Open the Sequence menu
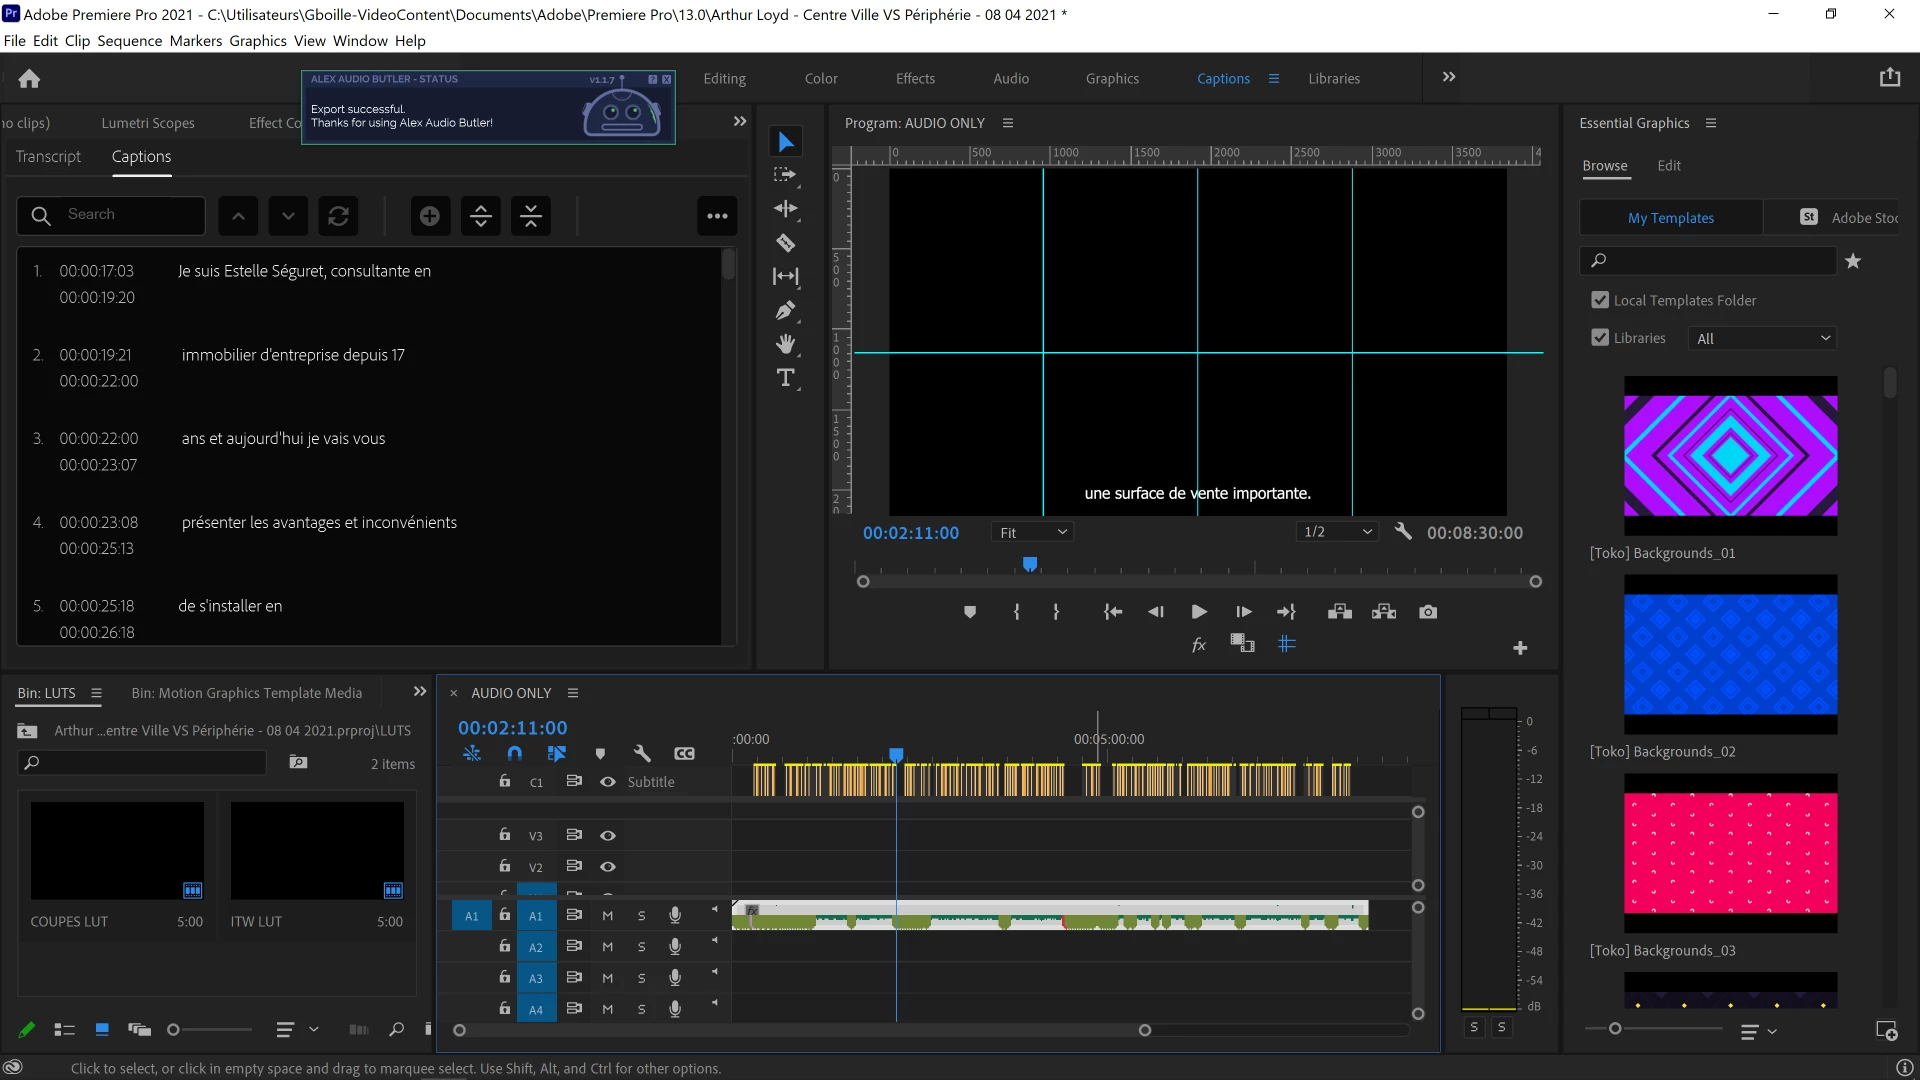 pyautogui.click(x=129, y=41)
